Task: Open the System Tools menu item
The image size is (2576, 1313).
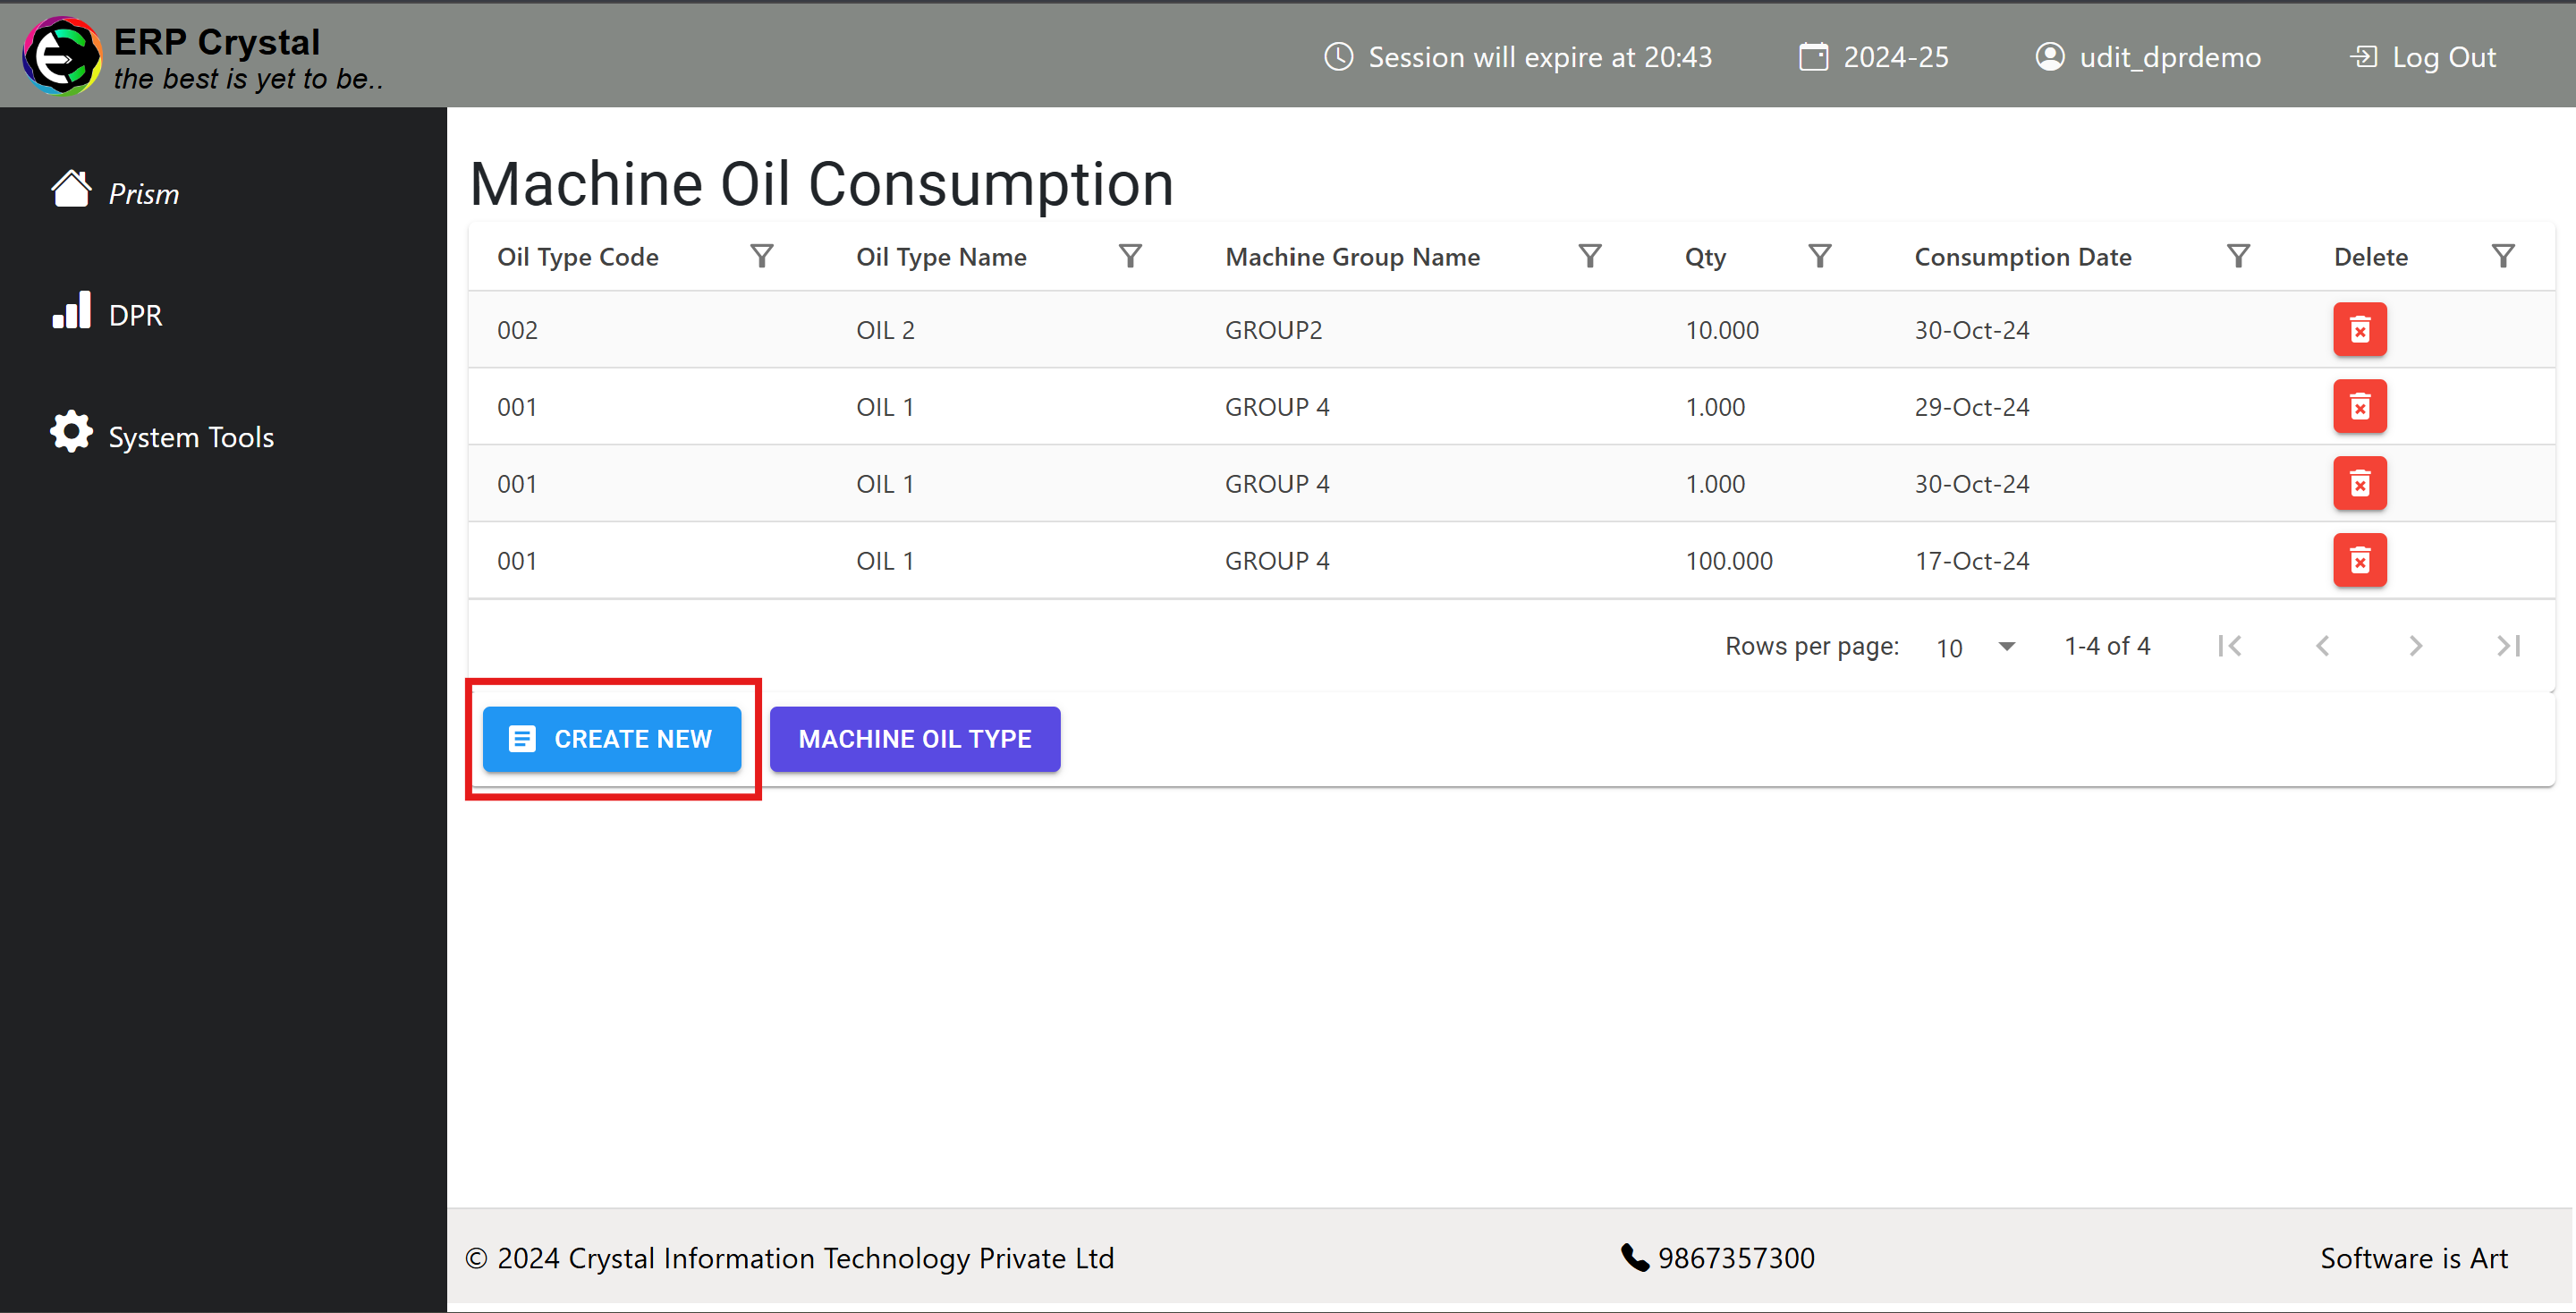Action: (192, 437)
